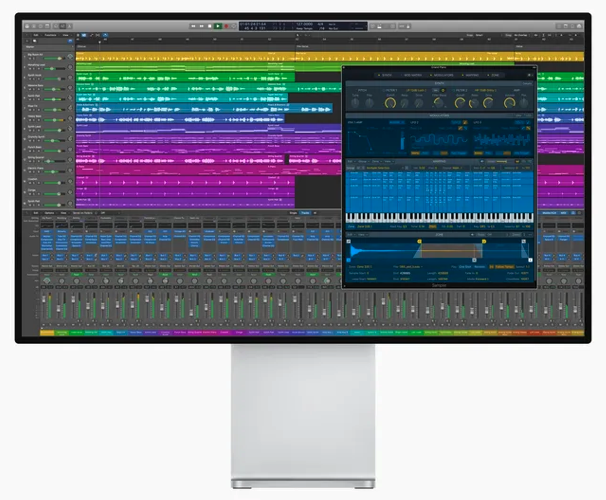Toggle Follow Tempo in Zone pane
Viewport: 606px width, 500px height.
[x=504, y=267]
